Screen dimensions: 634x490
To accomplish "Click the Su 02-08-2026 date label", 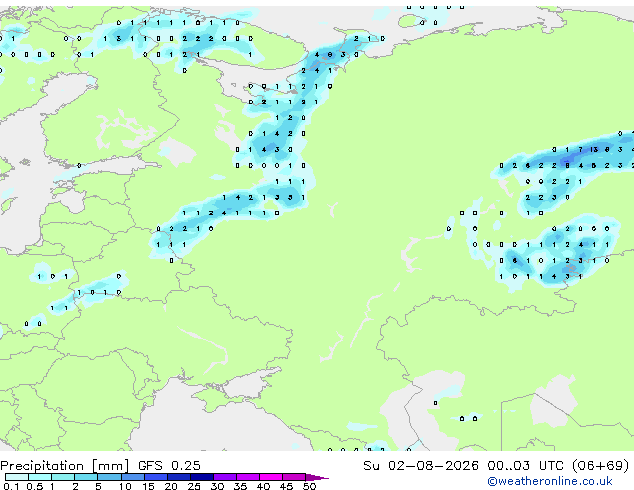I will (x=421, y=465).
